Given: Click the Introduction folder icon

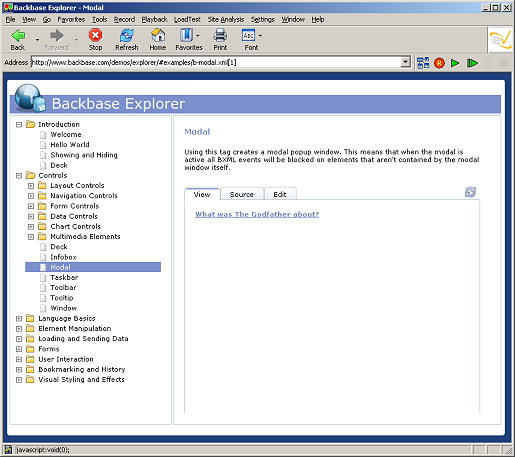Looking at the screenshot, I should tap(31, 124).
